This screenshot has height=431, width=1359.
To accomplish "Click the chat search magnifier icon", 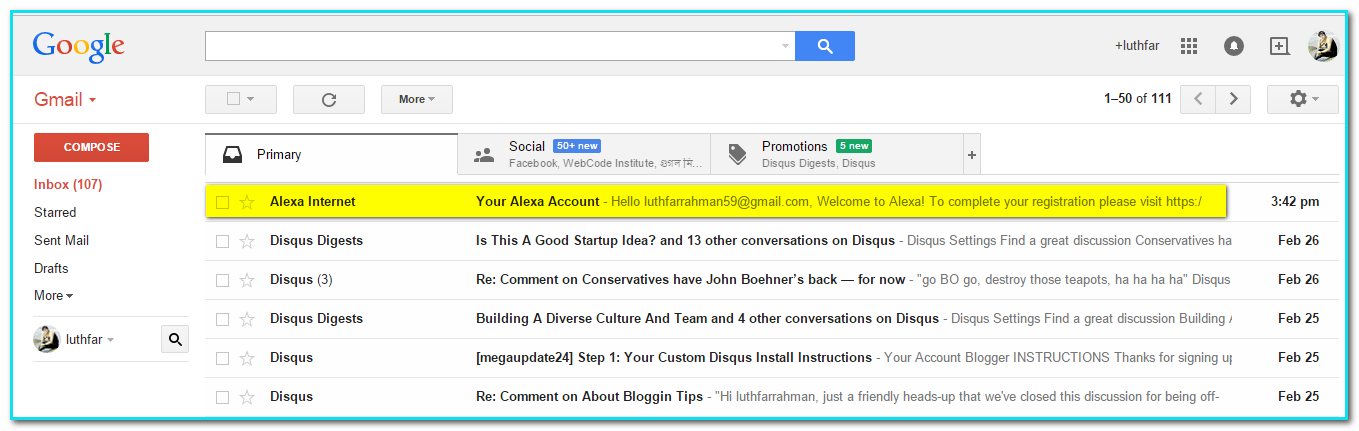I will (x=175, y=340).
